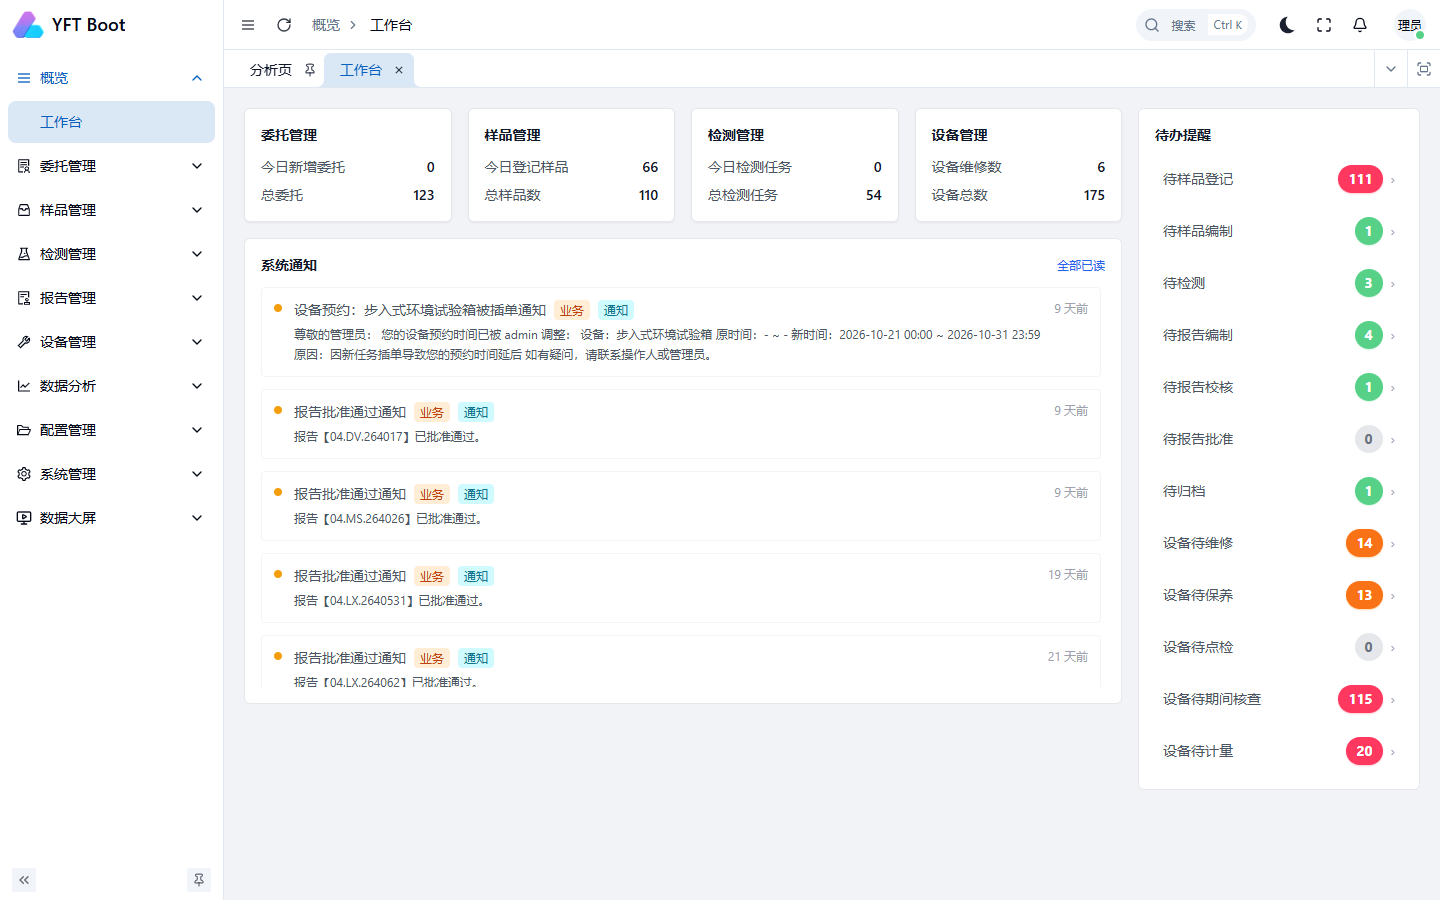Image resolution: width=1440 pixels, height=900 pixels.
Task: Click the 系统管理 gear icon
Action: click(24, 474)
